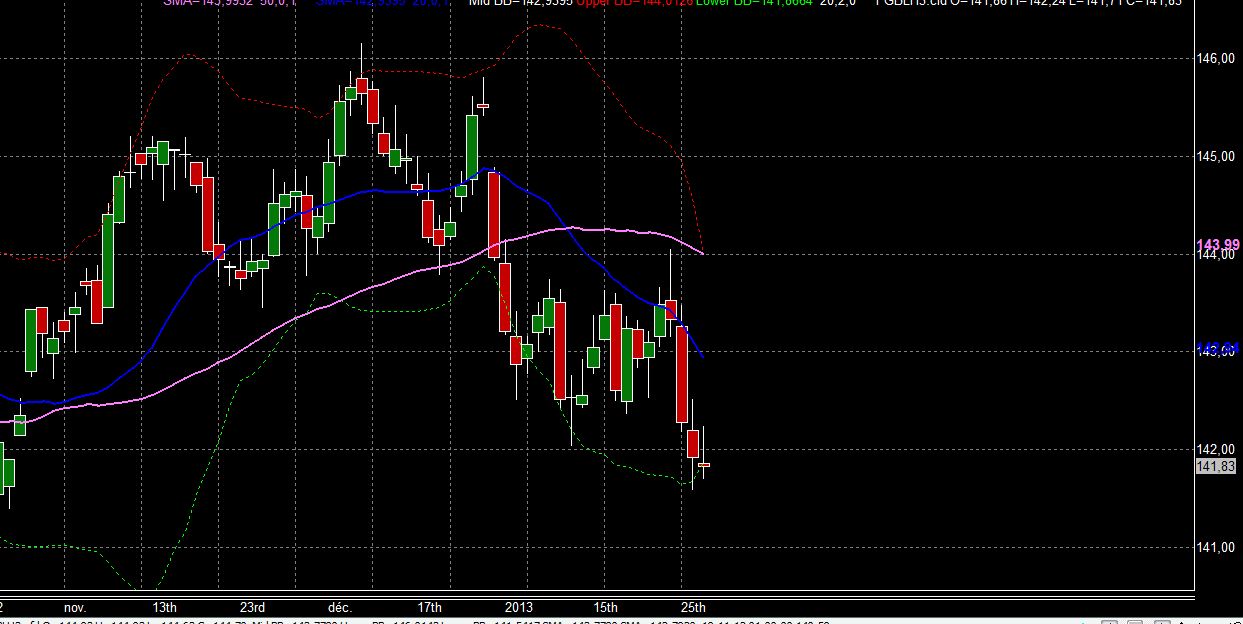Select the pink 143,99 SMA value label
1243x624 pixels.
tap(1218, 244)
